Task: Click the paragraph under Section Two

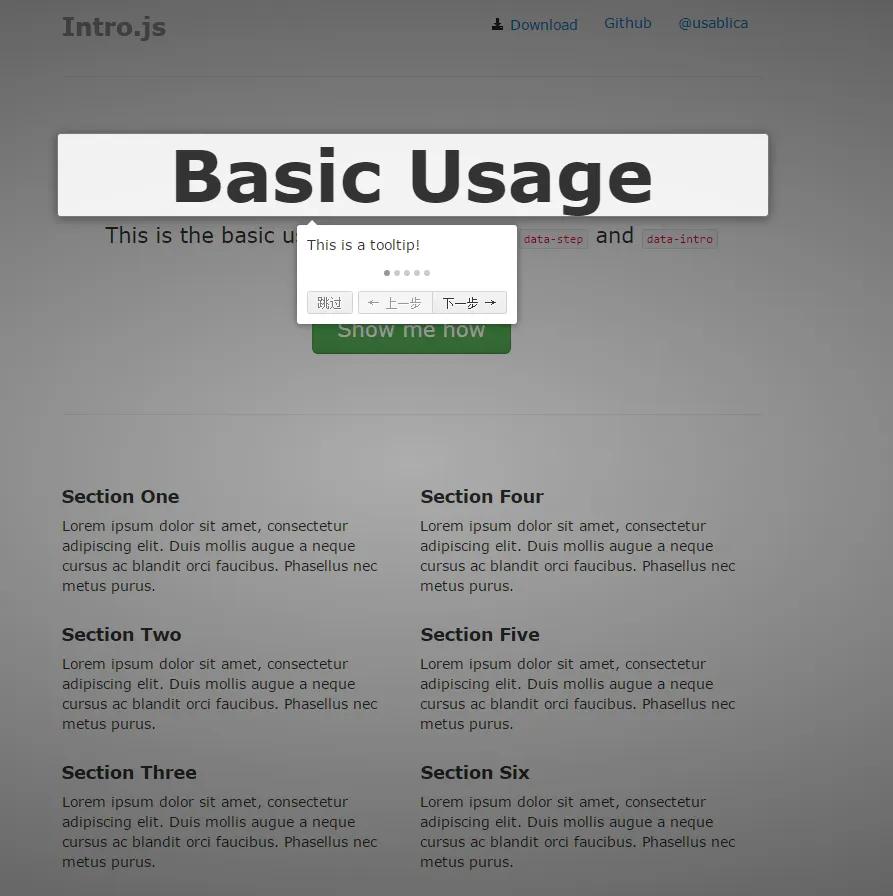Action: (220, 694)
